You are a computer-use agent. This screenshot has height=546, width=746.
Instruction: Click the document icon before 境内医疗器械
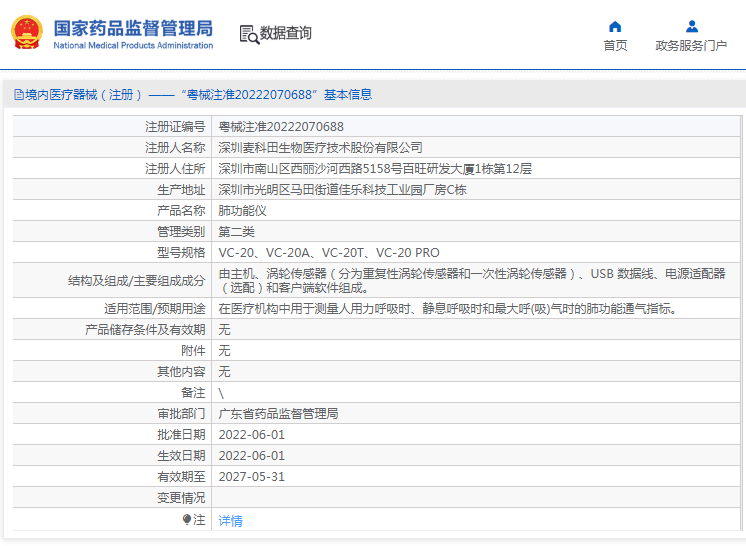19,95
